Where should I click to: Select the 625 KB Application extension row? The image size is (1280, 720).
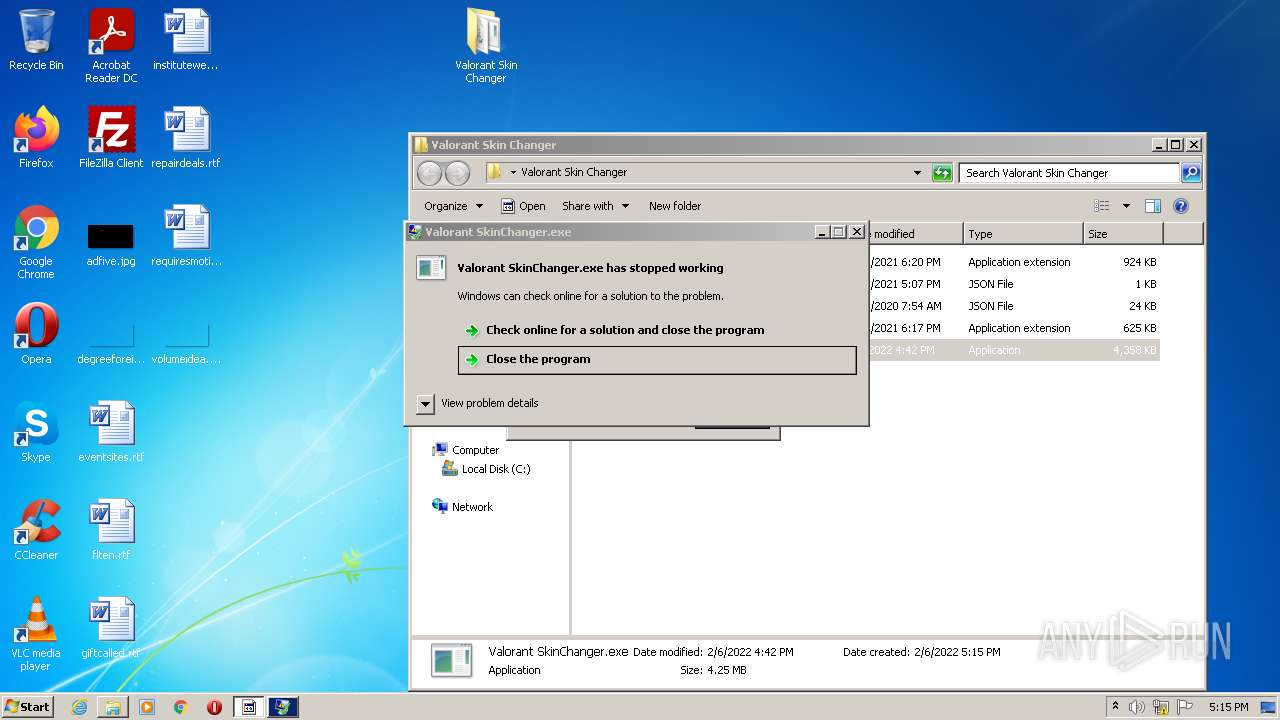click(1014, 328)
